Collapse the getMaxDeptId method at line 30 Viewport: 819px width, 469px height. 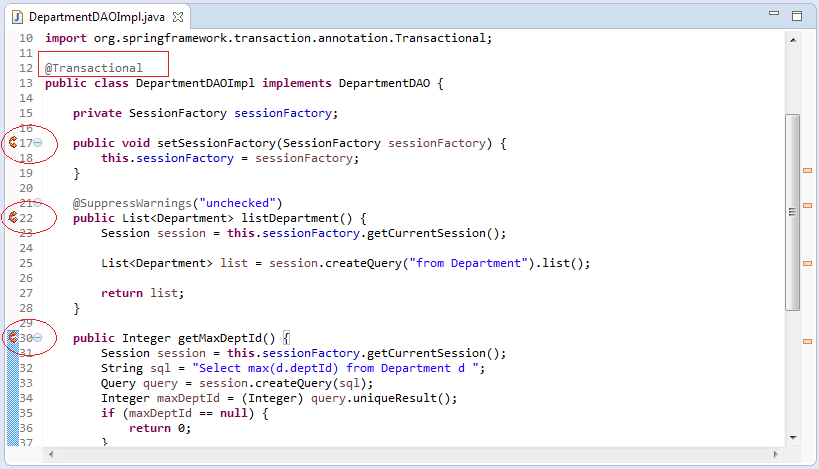click(38, 338)
